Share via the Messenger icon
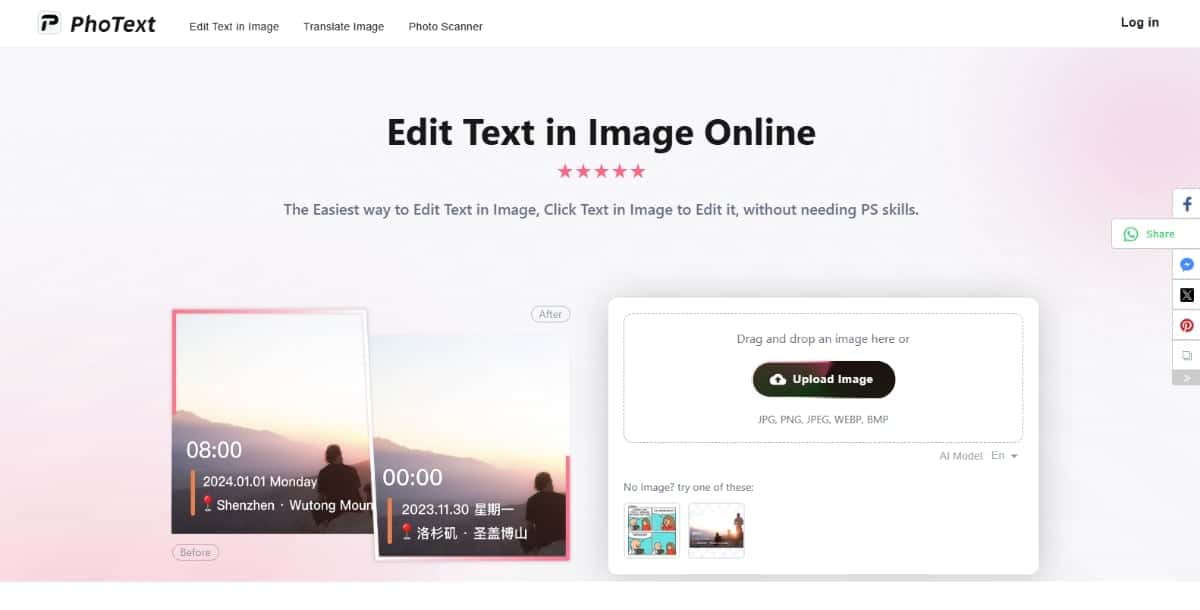This screenshot has height=610, width=1200. tap(1187, 265)
